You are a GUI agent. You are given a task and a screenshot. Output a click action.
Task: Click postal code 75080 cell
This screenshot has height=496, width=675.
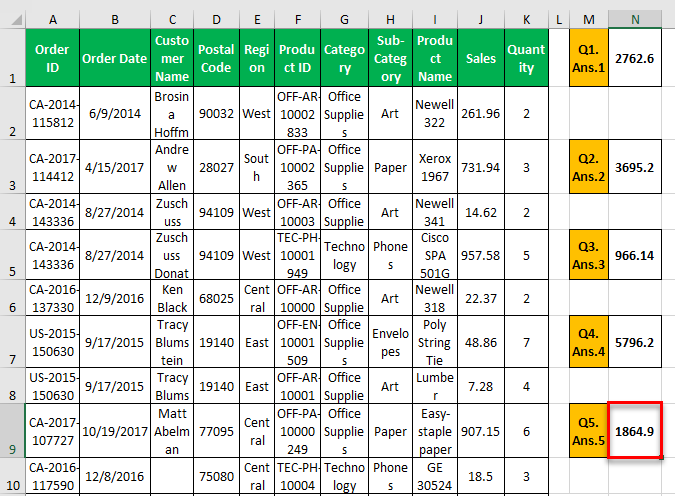(217, 476)
